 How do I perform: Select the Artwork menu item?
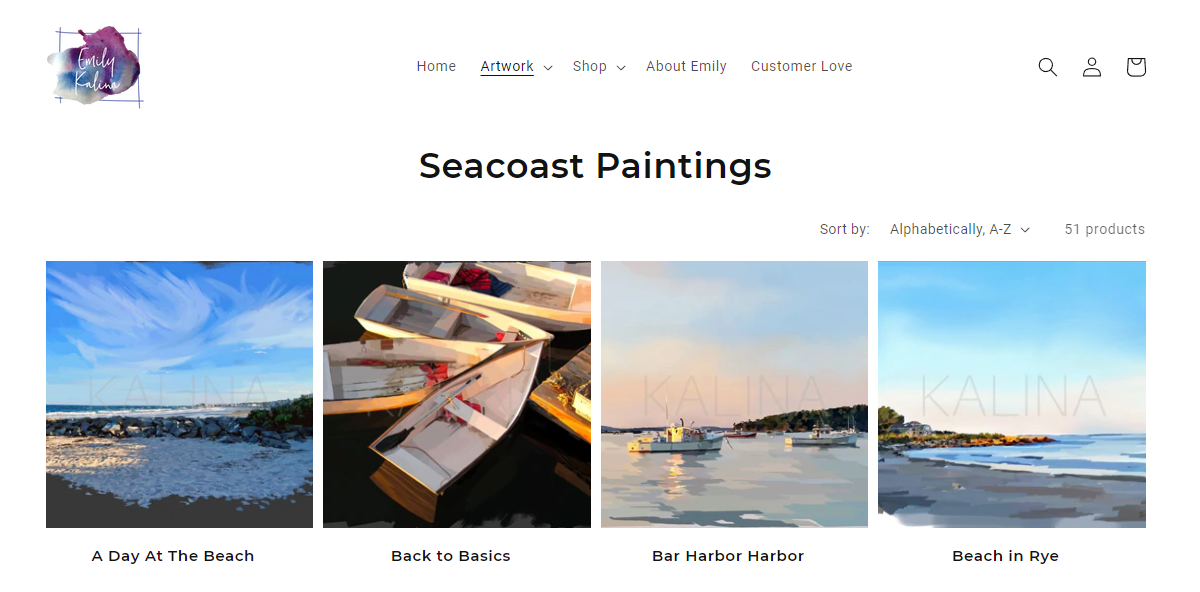(x=506, y=67)
